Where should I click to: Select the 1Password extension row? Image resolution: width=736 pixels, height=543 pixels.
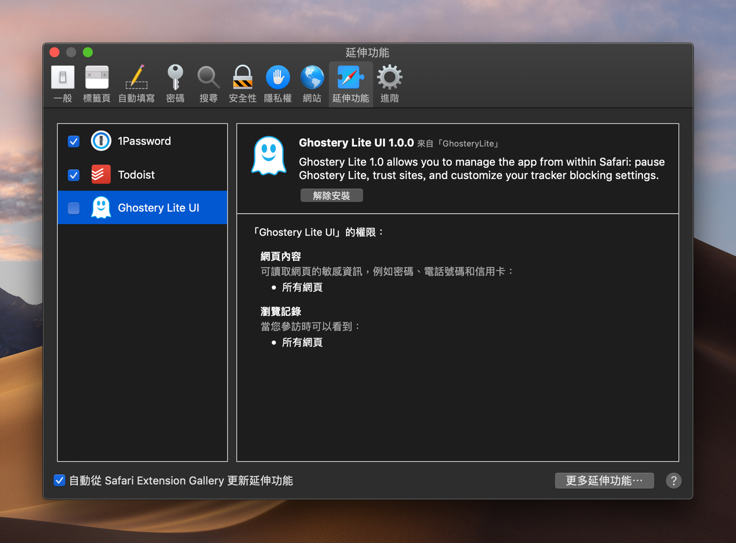pos(142,141)
